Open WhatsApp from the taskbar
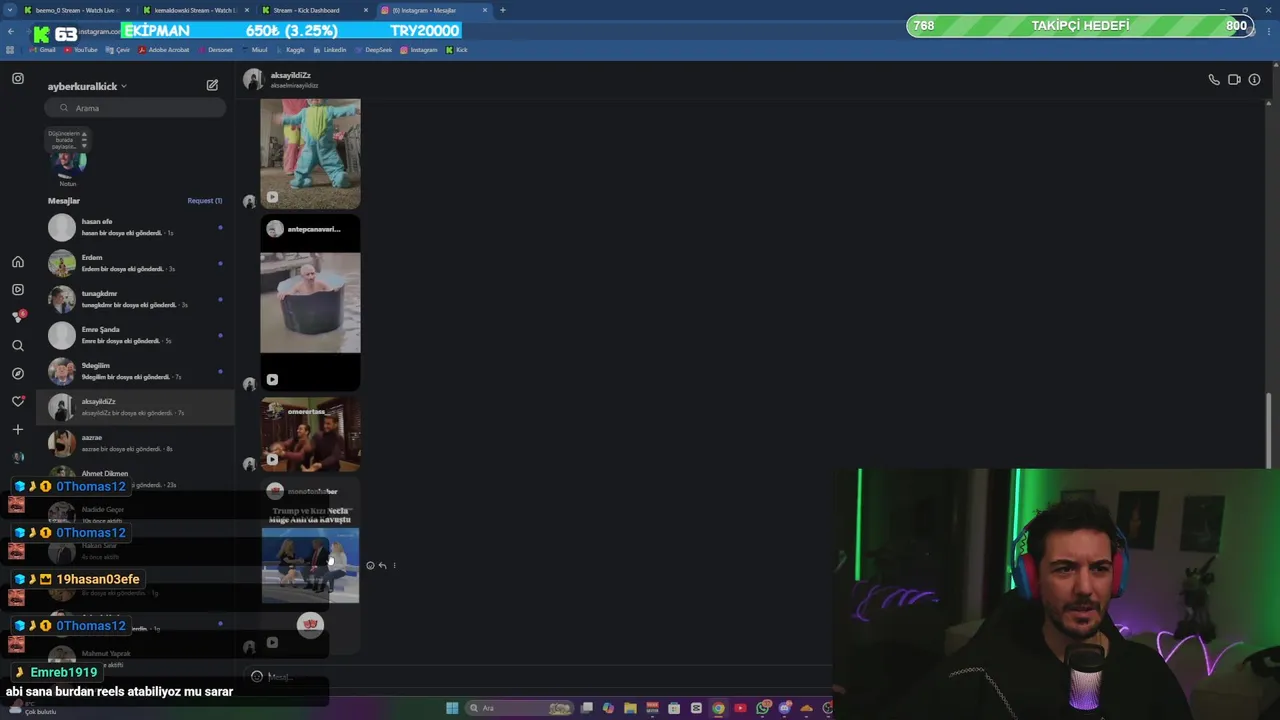 763,708
